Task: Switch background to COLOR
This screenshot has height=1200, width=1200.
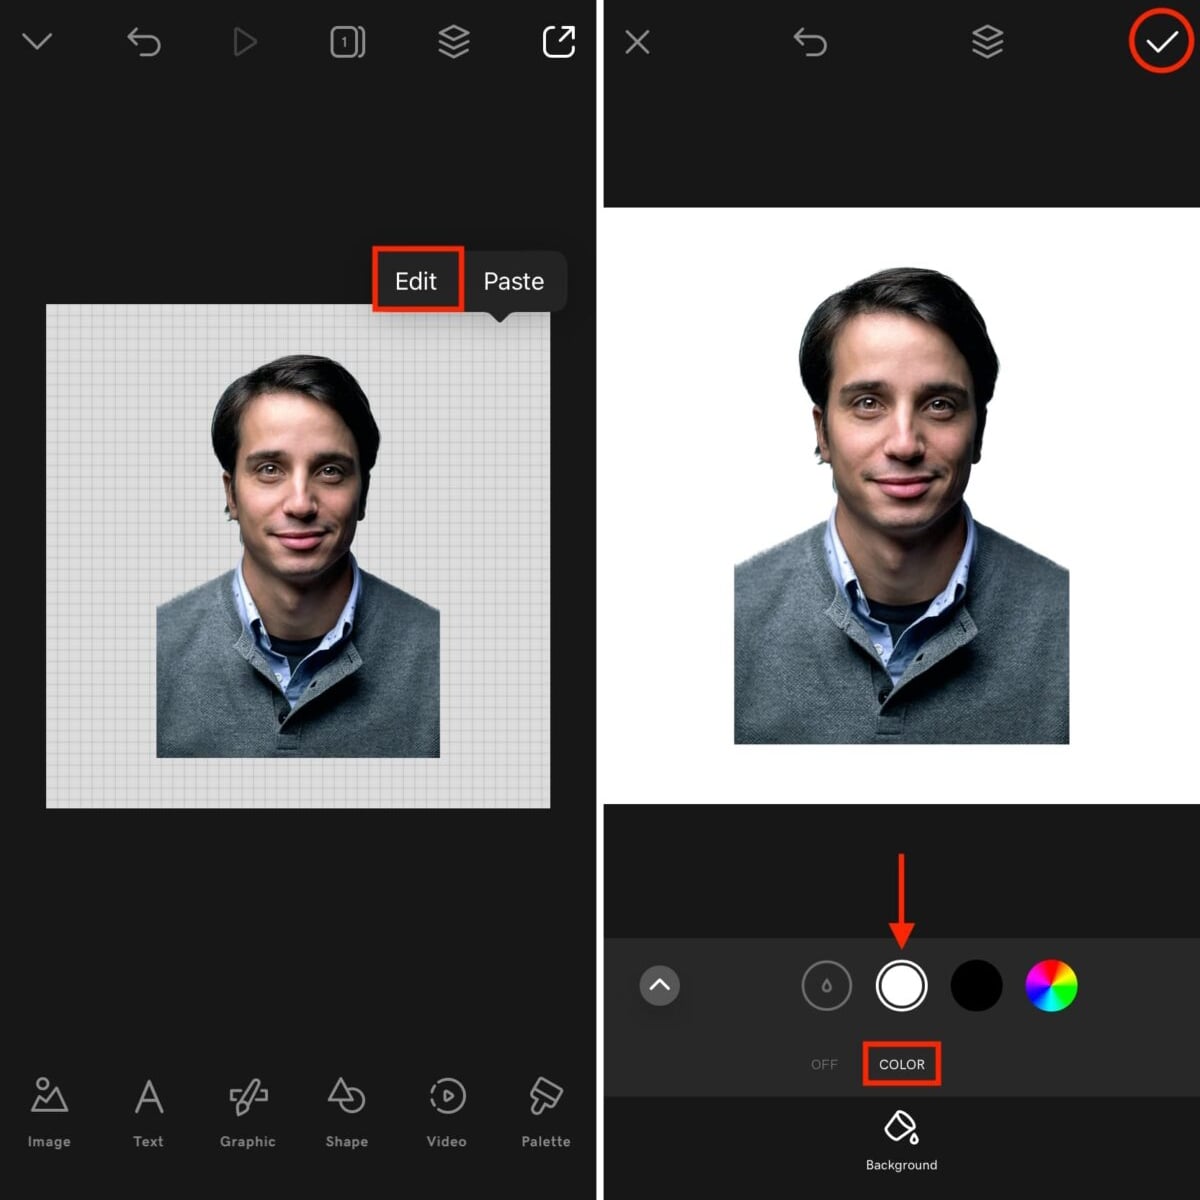Action: tap(902, 1064)
